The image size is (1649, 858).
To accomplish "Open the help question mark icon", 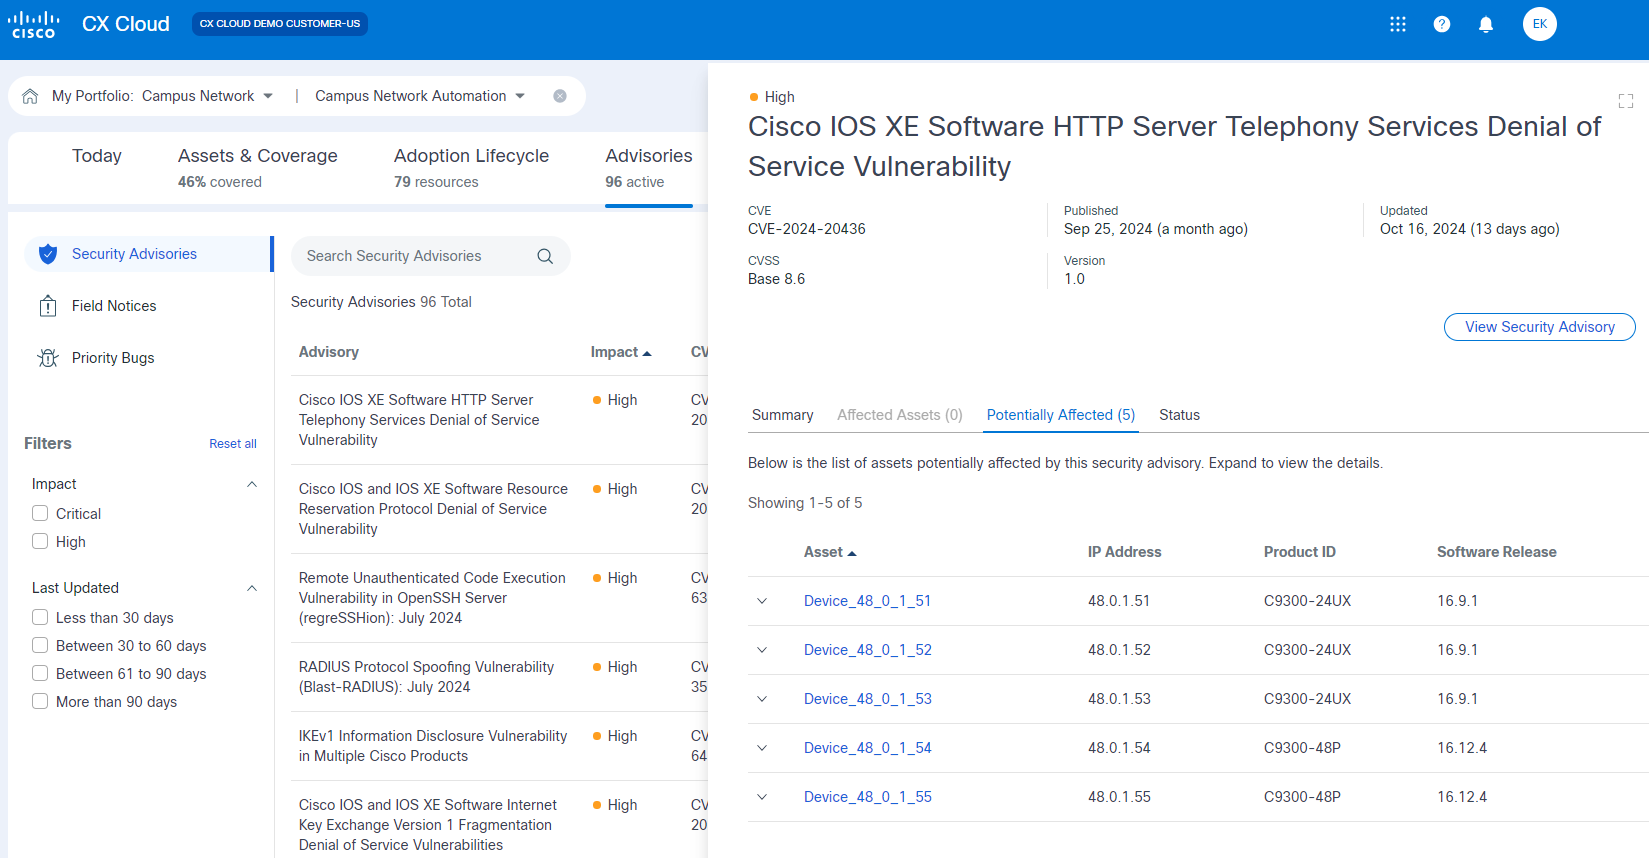I will [x=1442, y=24].
